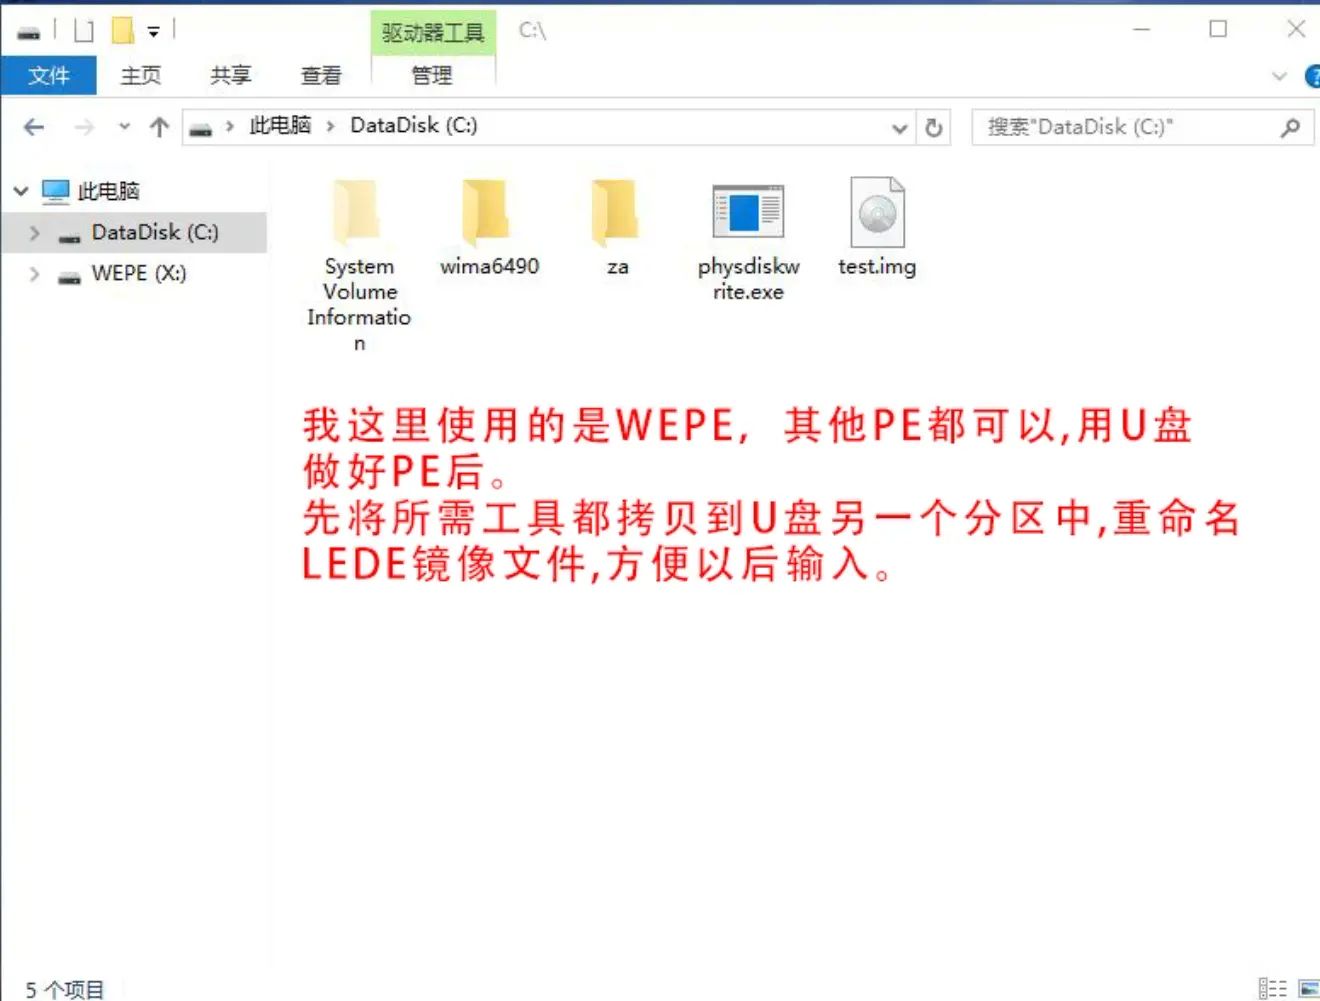Expand the DataDisk (C:) tree node

click(x=35, y=232)
